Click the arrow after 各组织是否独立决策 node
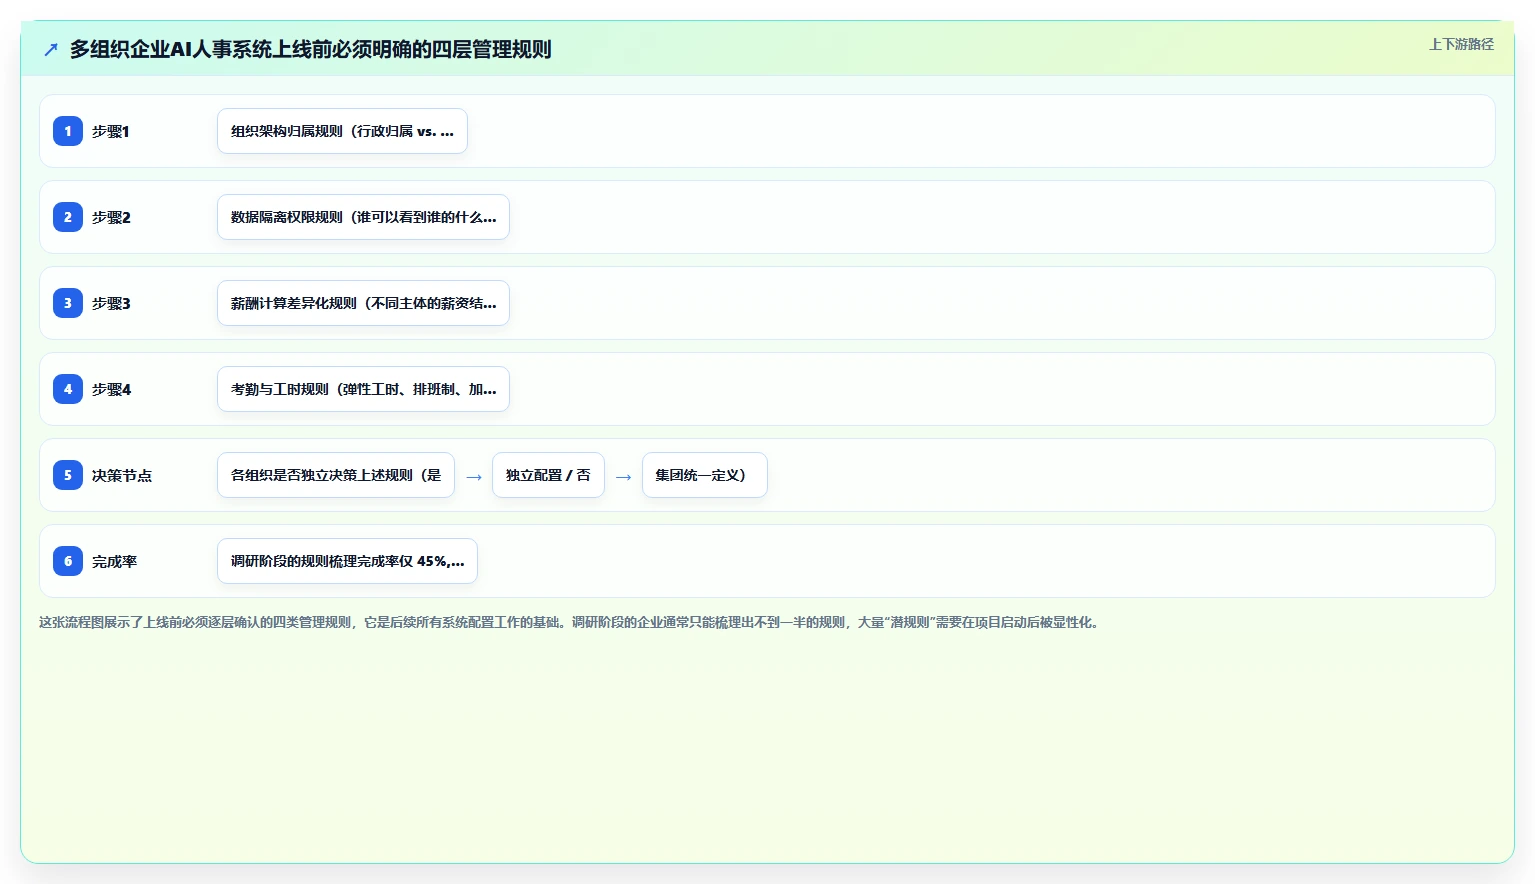Viewport: 1535px width, 884px height. pos(474,477)
